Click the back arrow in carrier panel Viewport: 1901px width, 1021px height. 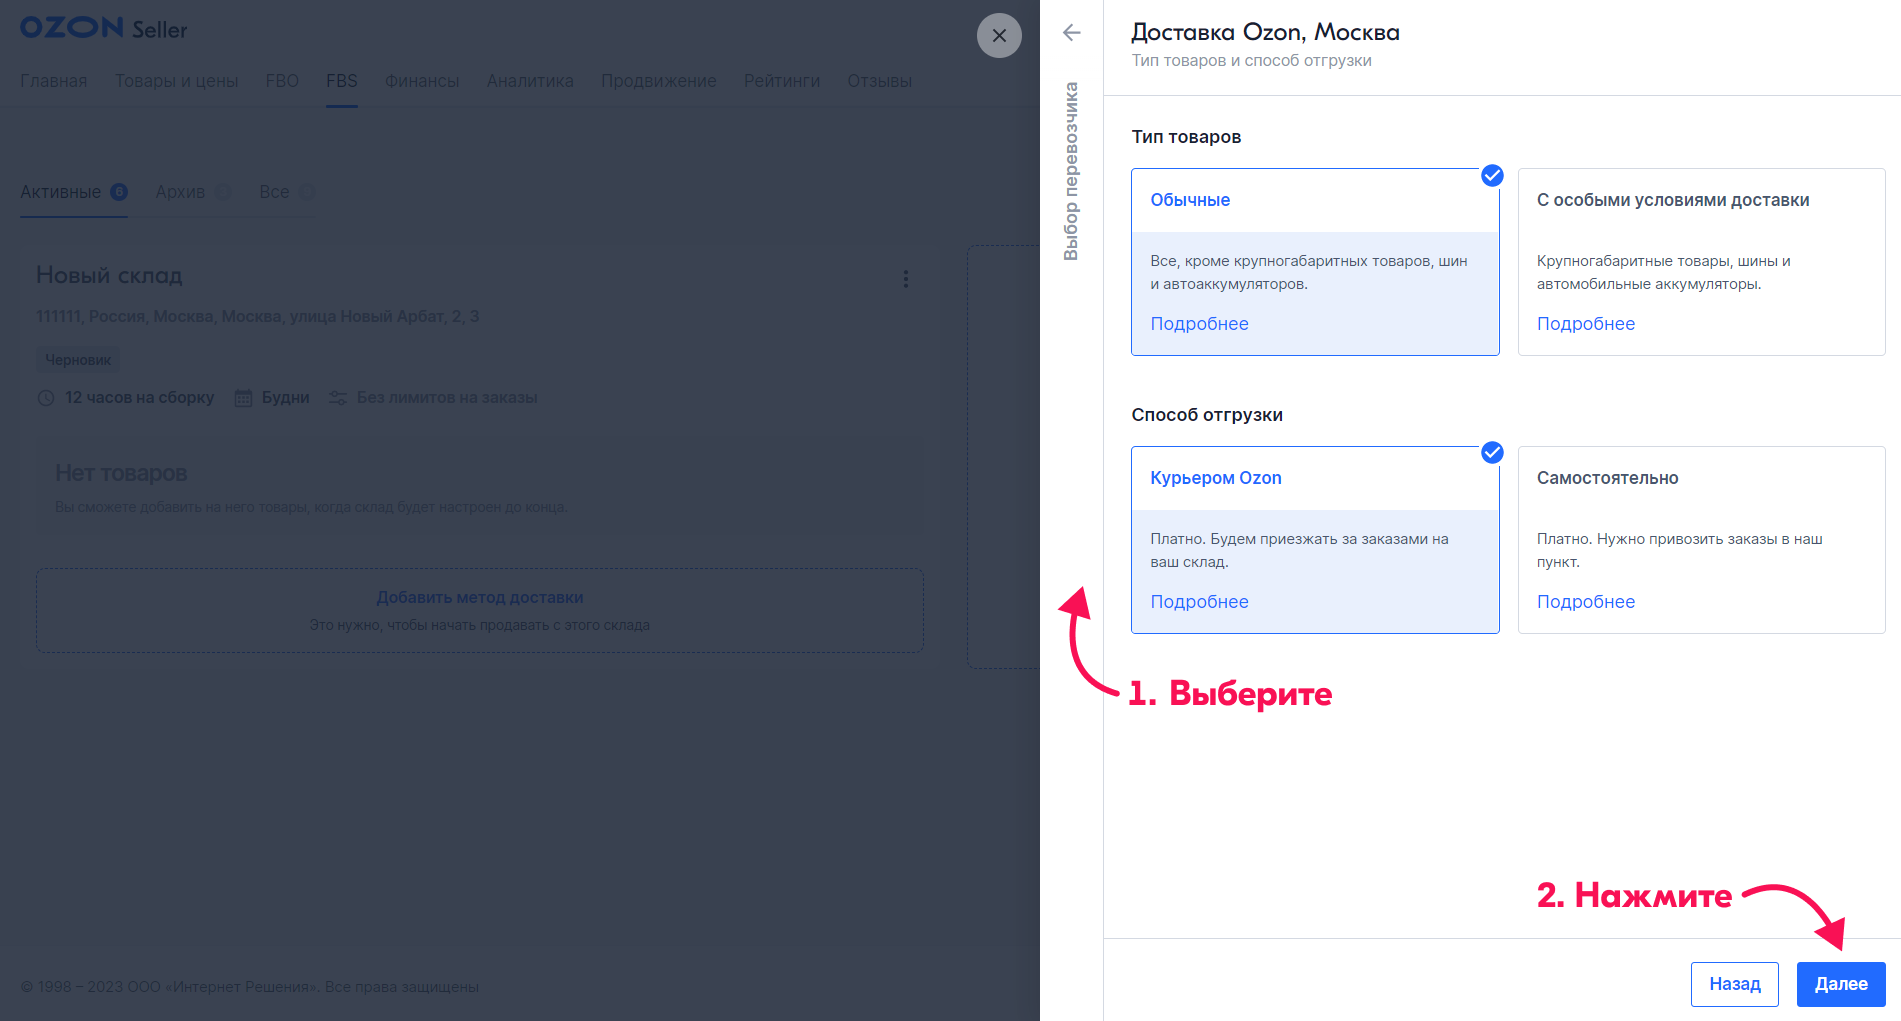tap(1071, 33)
